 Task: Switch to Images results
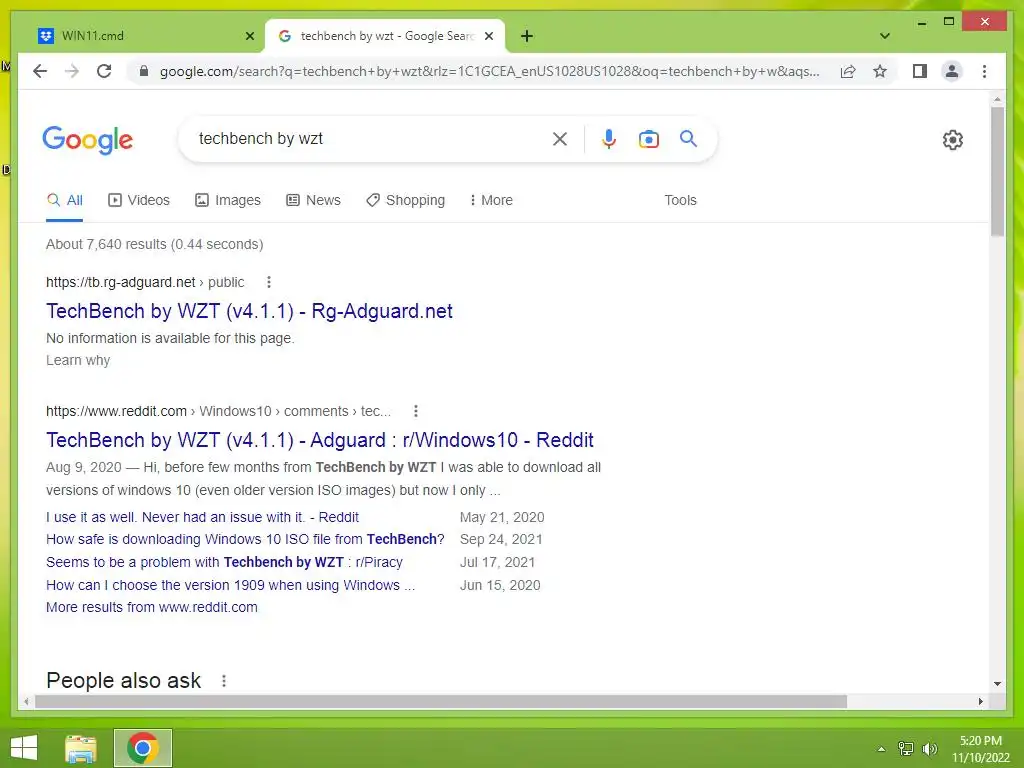pos(228,200)
